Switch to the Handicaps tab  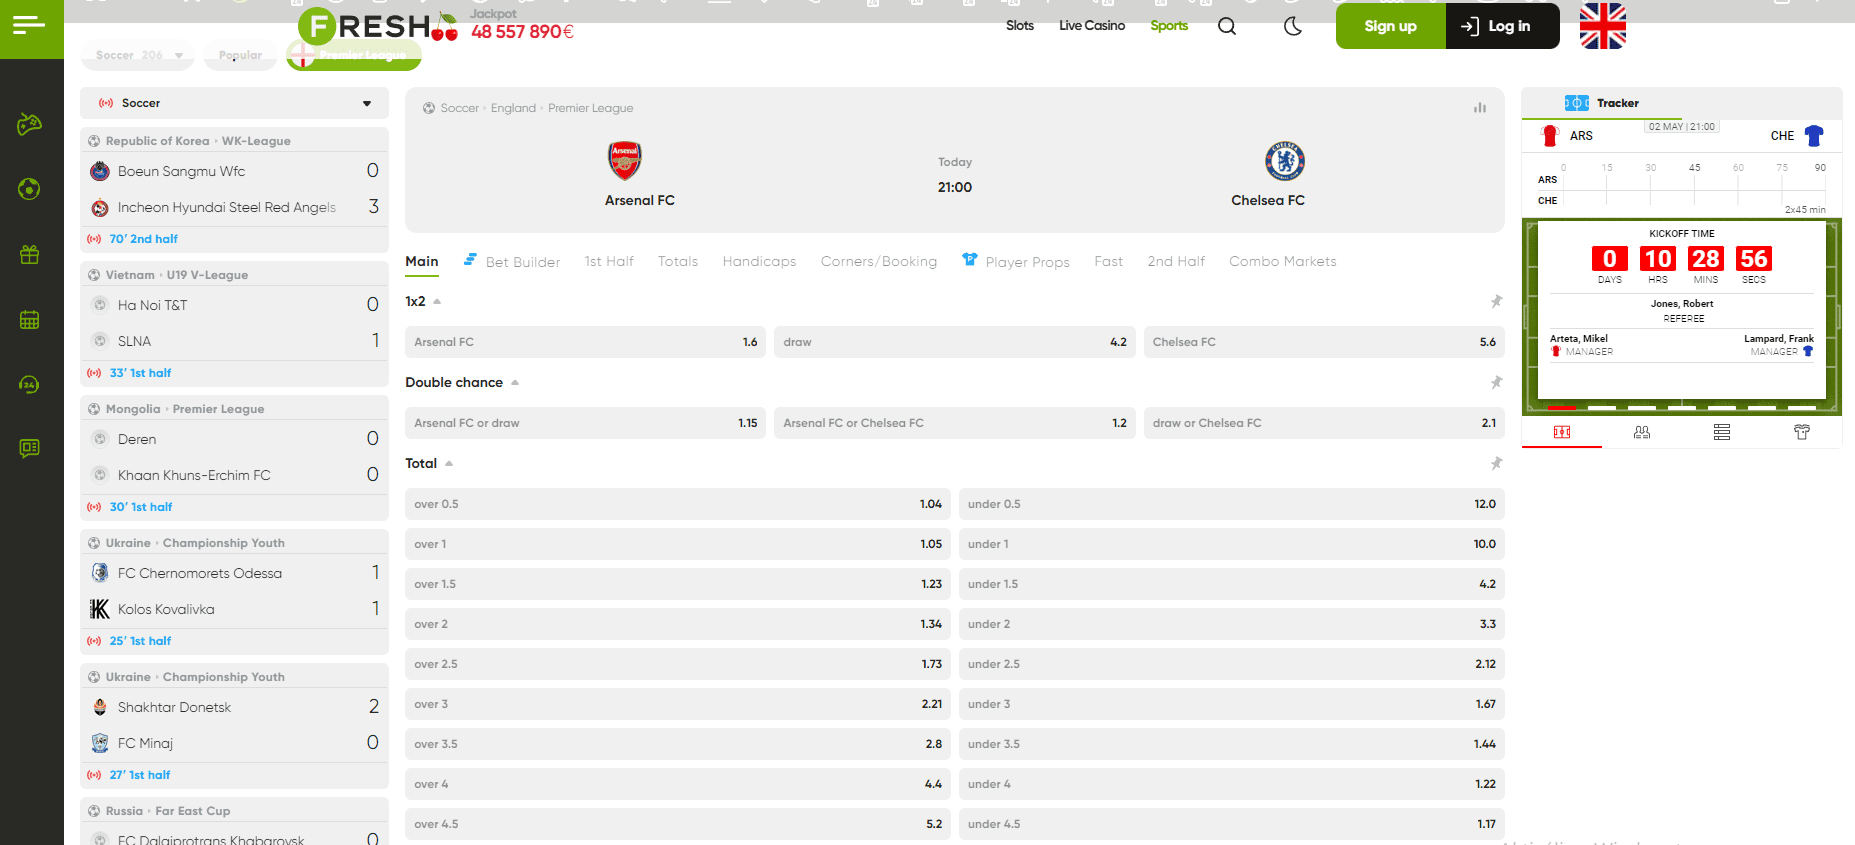point(760,261)
